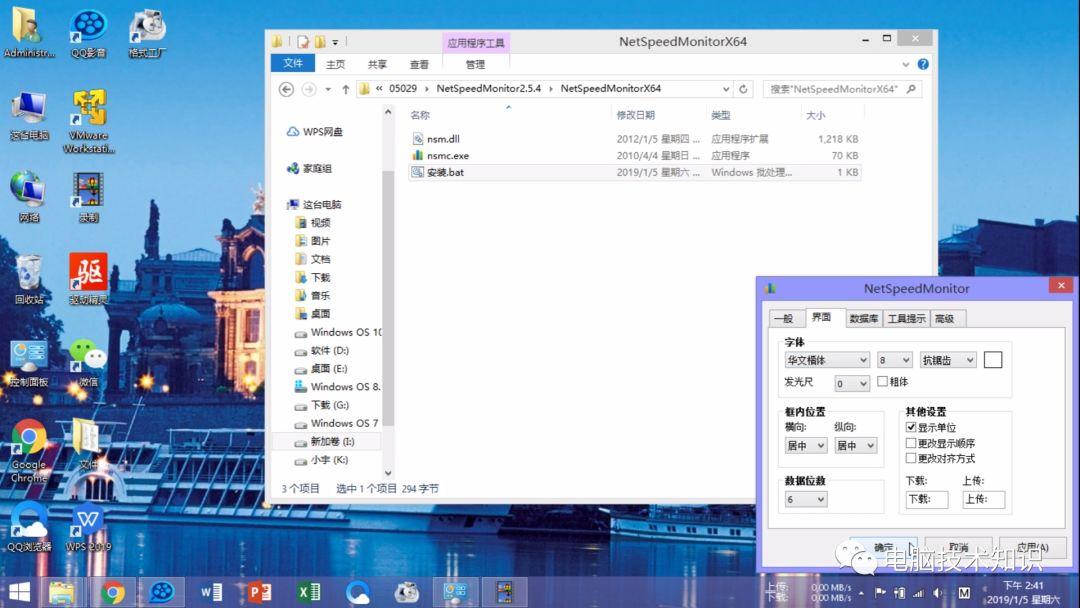Sort files by 名称 column header
Image resolution: width=1080 pixels, height=608 pixels.
(420, 115)
